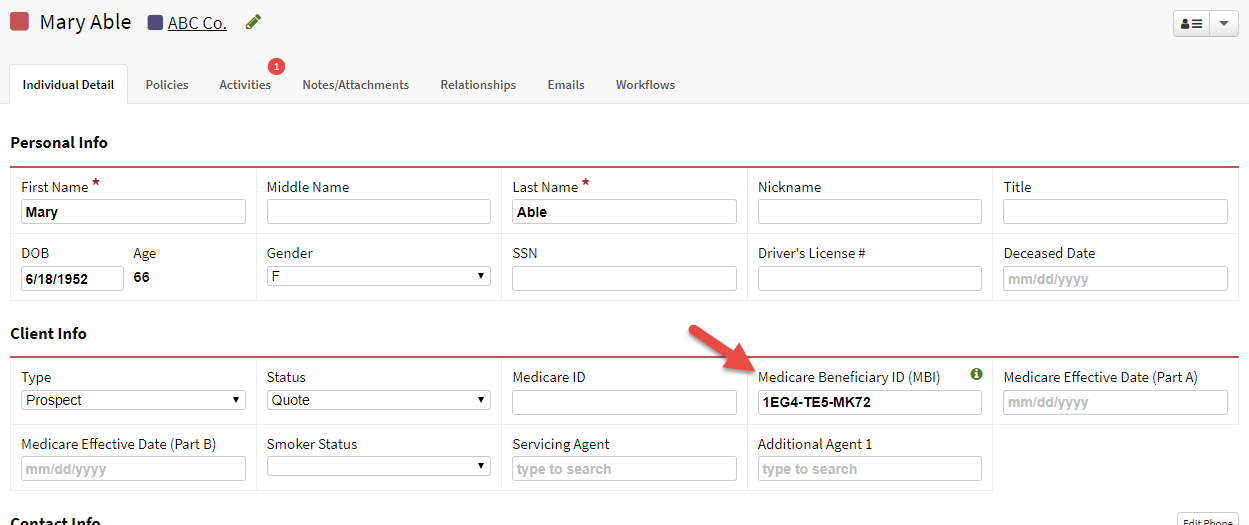This screenshot has width=1249, height=525.
Task: Switch to the Emails tab
Action: 566,85
